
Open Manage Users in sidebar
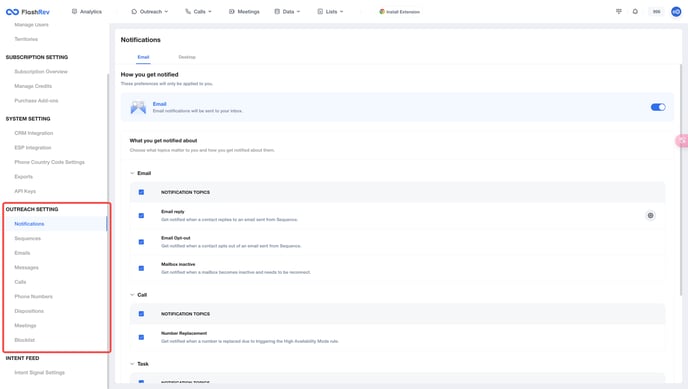click(x=31, y=25)
